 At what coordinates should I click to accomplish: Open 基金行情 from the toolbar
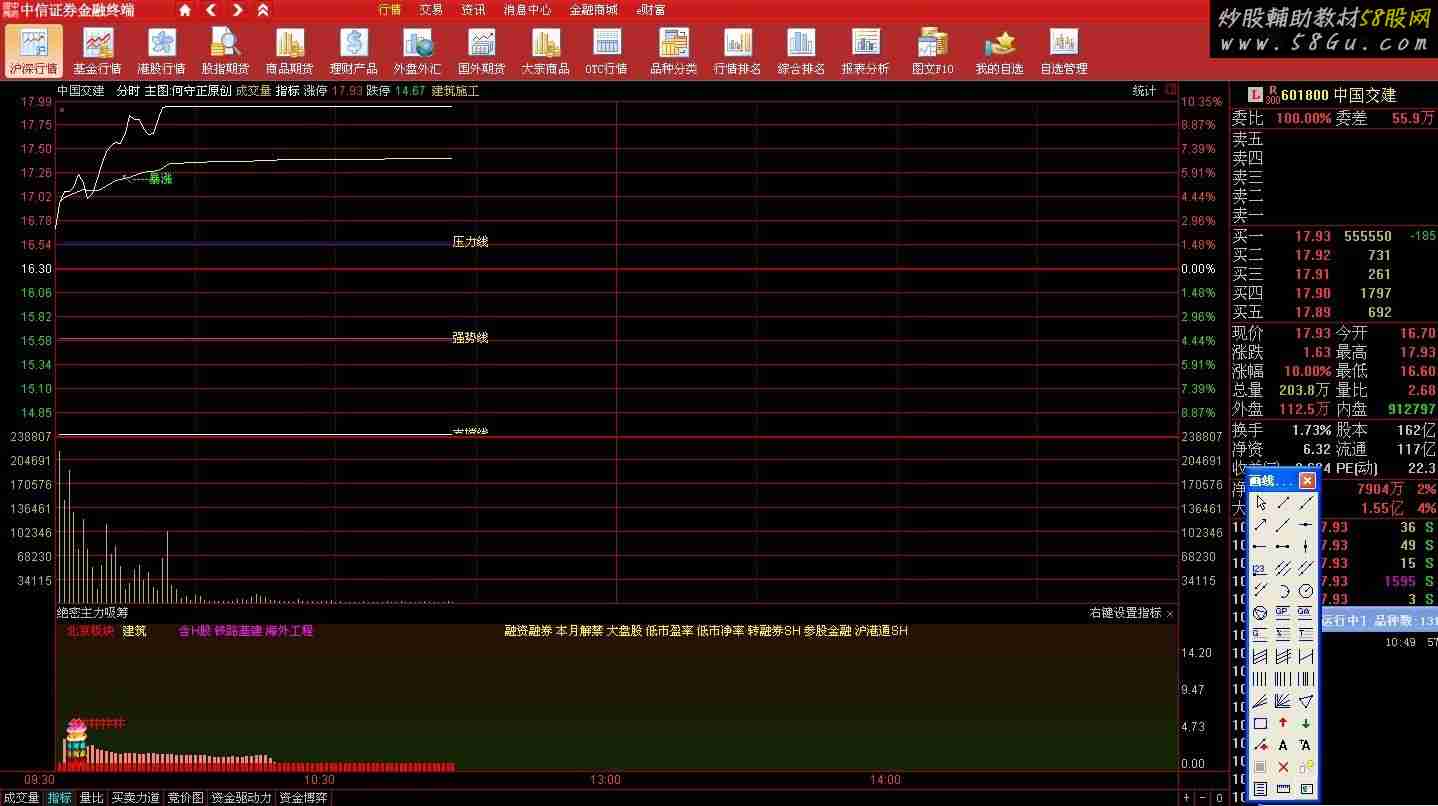click(98, 51)
